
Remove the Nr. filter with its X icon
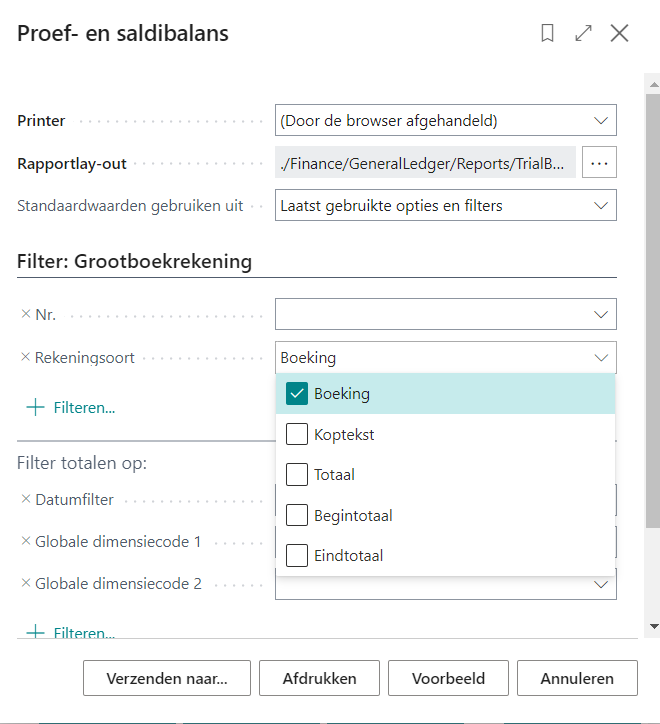coord(26,314)
